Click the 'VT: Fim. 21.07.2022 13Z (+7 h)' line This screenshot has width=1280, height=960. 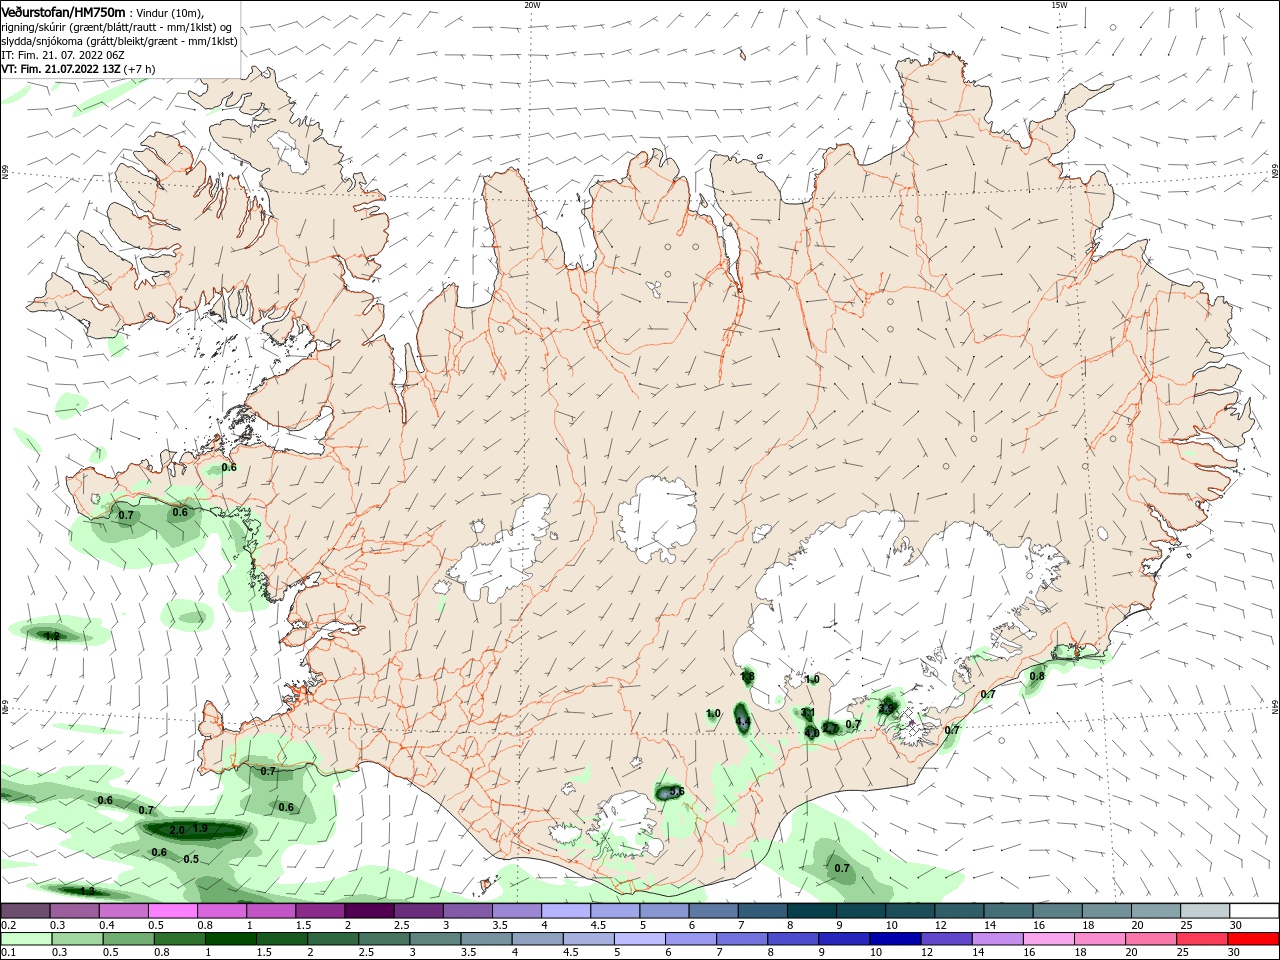(x=78, y=69)
